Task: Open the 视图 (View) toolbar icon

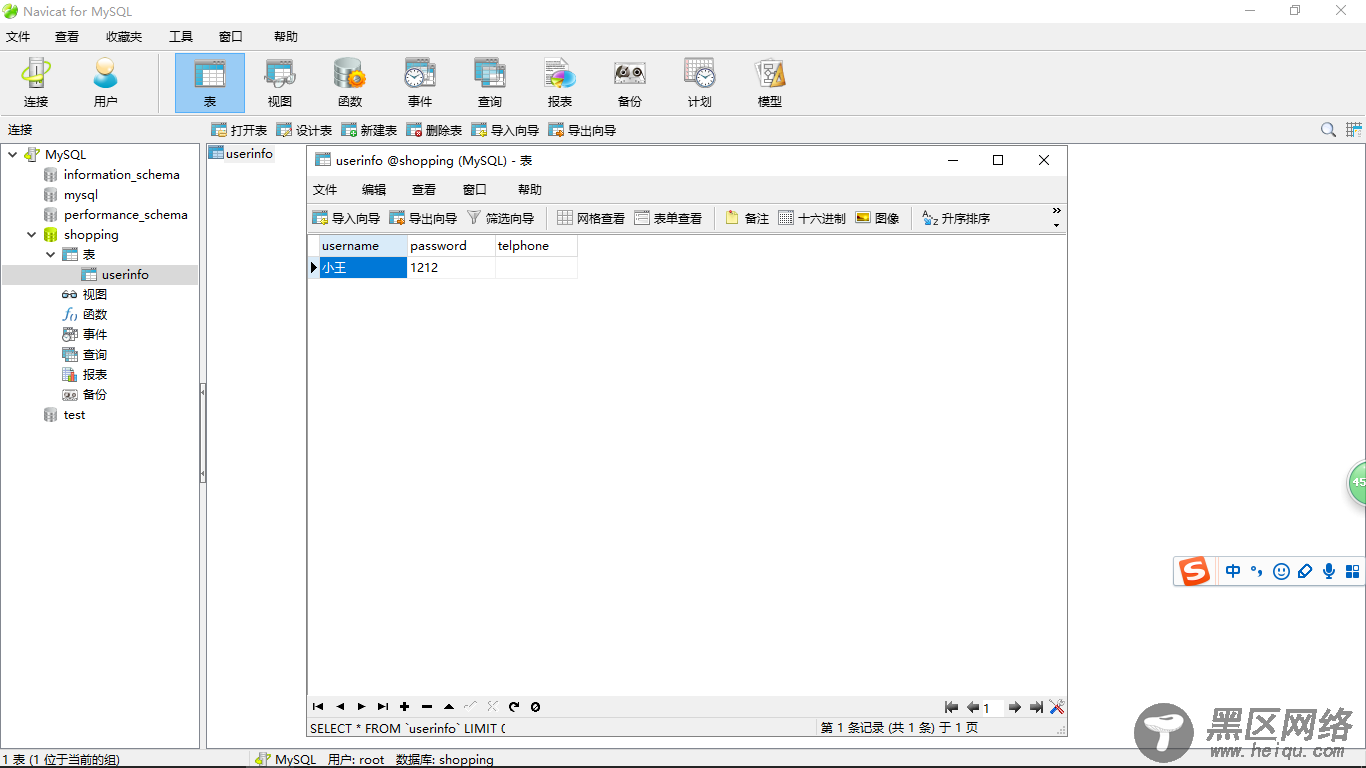Action: (280, 83)
